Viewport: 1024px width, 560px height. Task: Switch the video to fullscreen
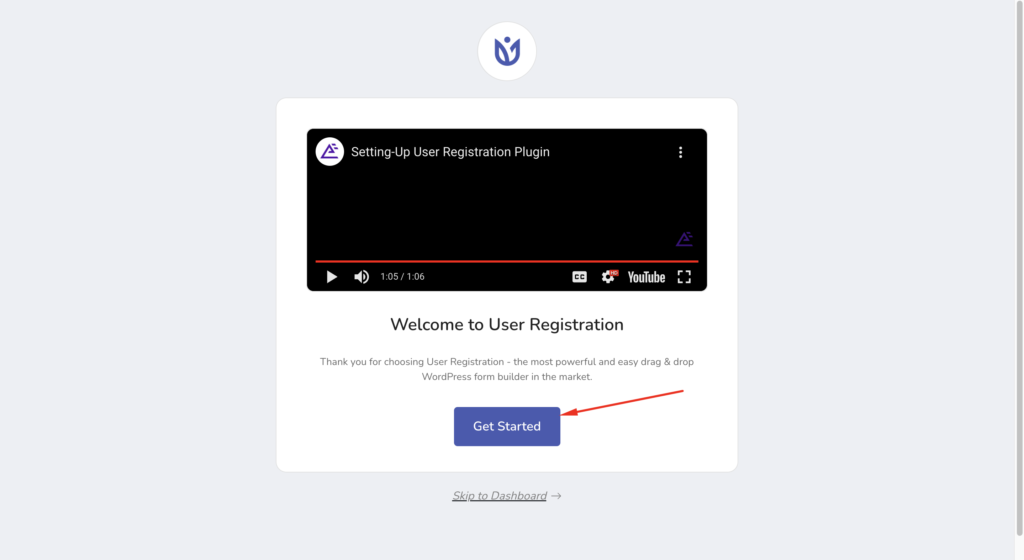point(684,277)
